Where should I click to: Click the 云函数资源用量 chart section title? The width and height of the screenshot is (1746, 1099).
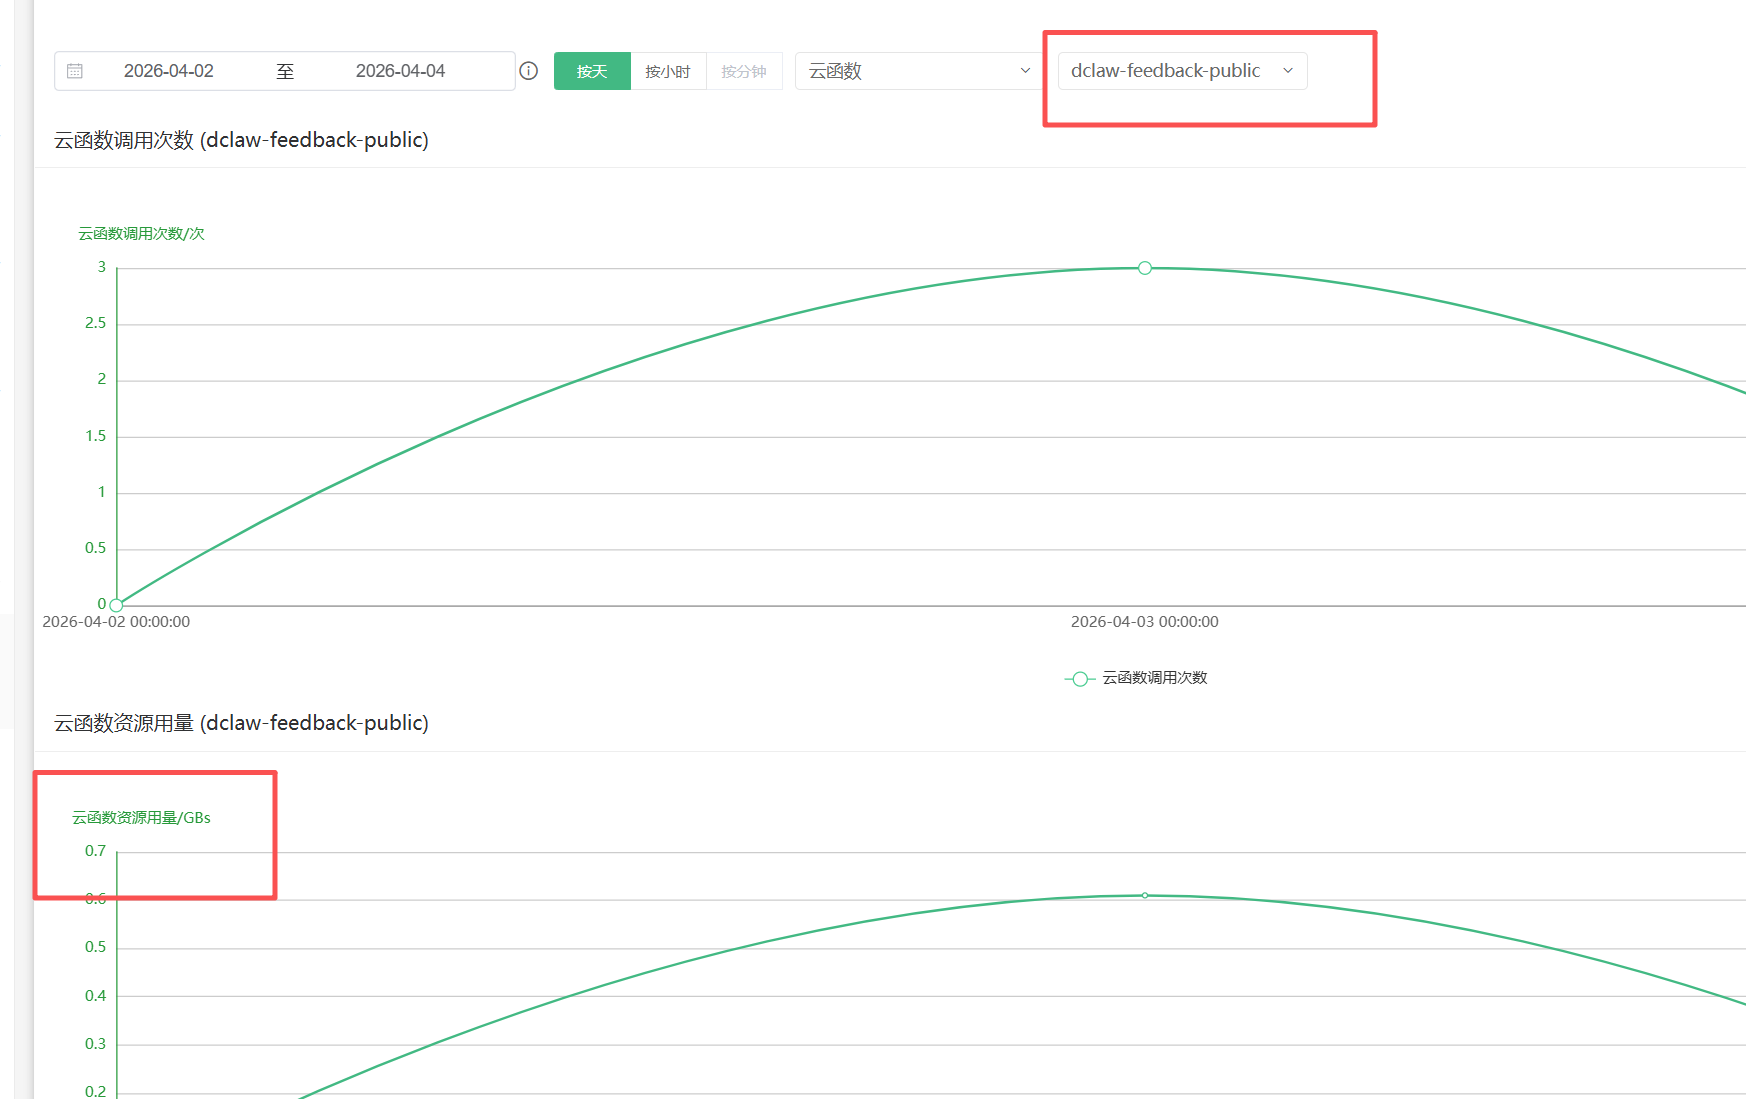(x=241, y=723)
